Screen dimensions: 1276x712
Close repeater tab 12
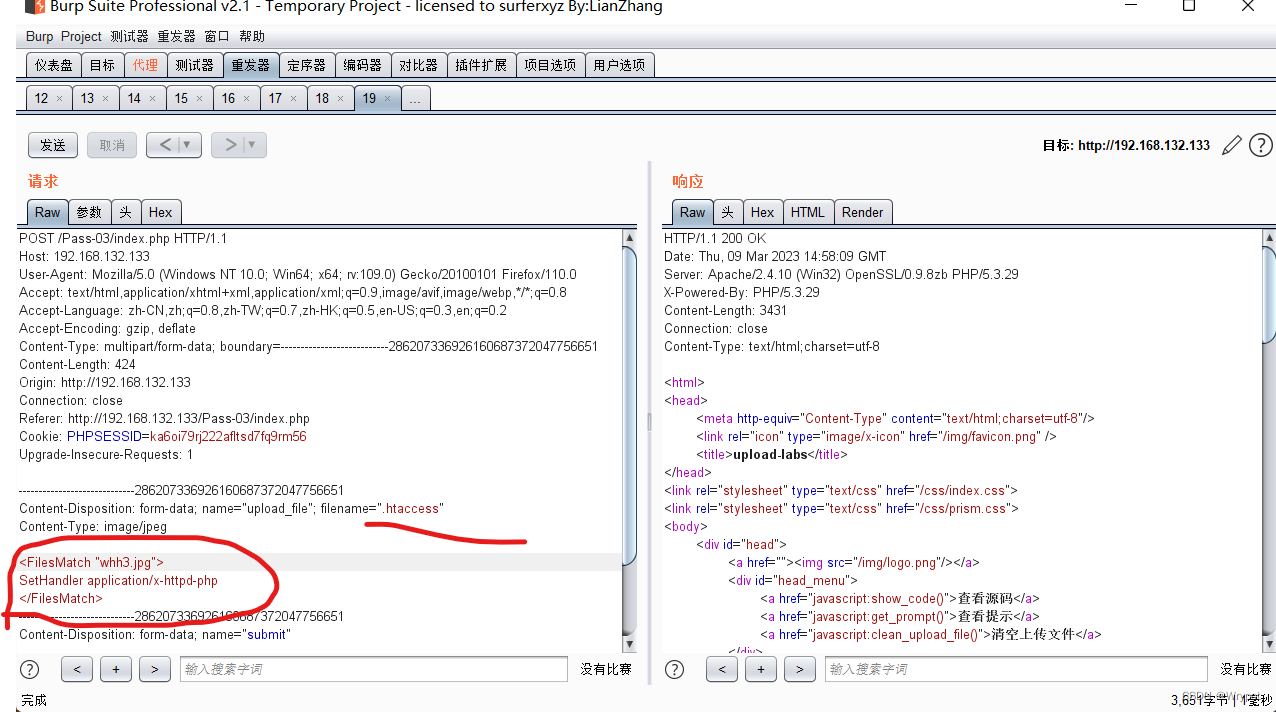[x=59, y=98]
